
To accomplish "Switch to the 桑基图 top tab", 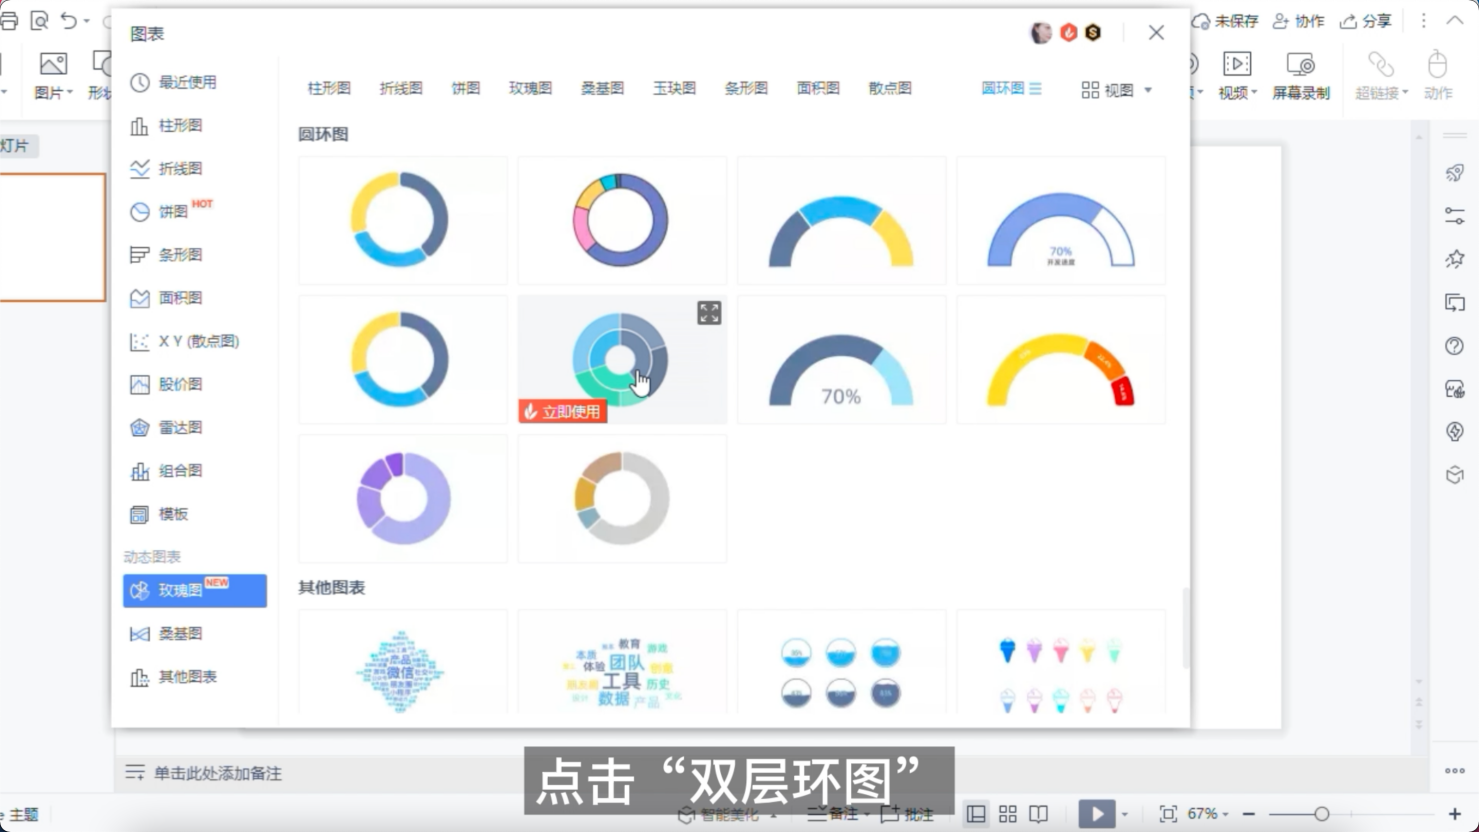I will click(602, 88).
